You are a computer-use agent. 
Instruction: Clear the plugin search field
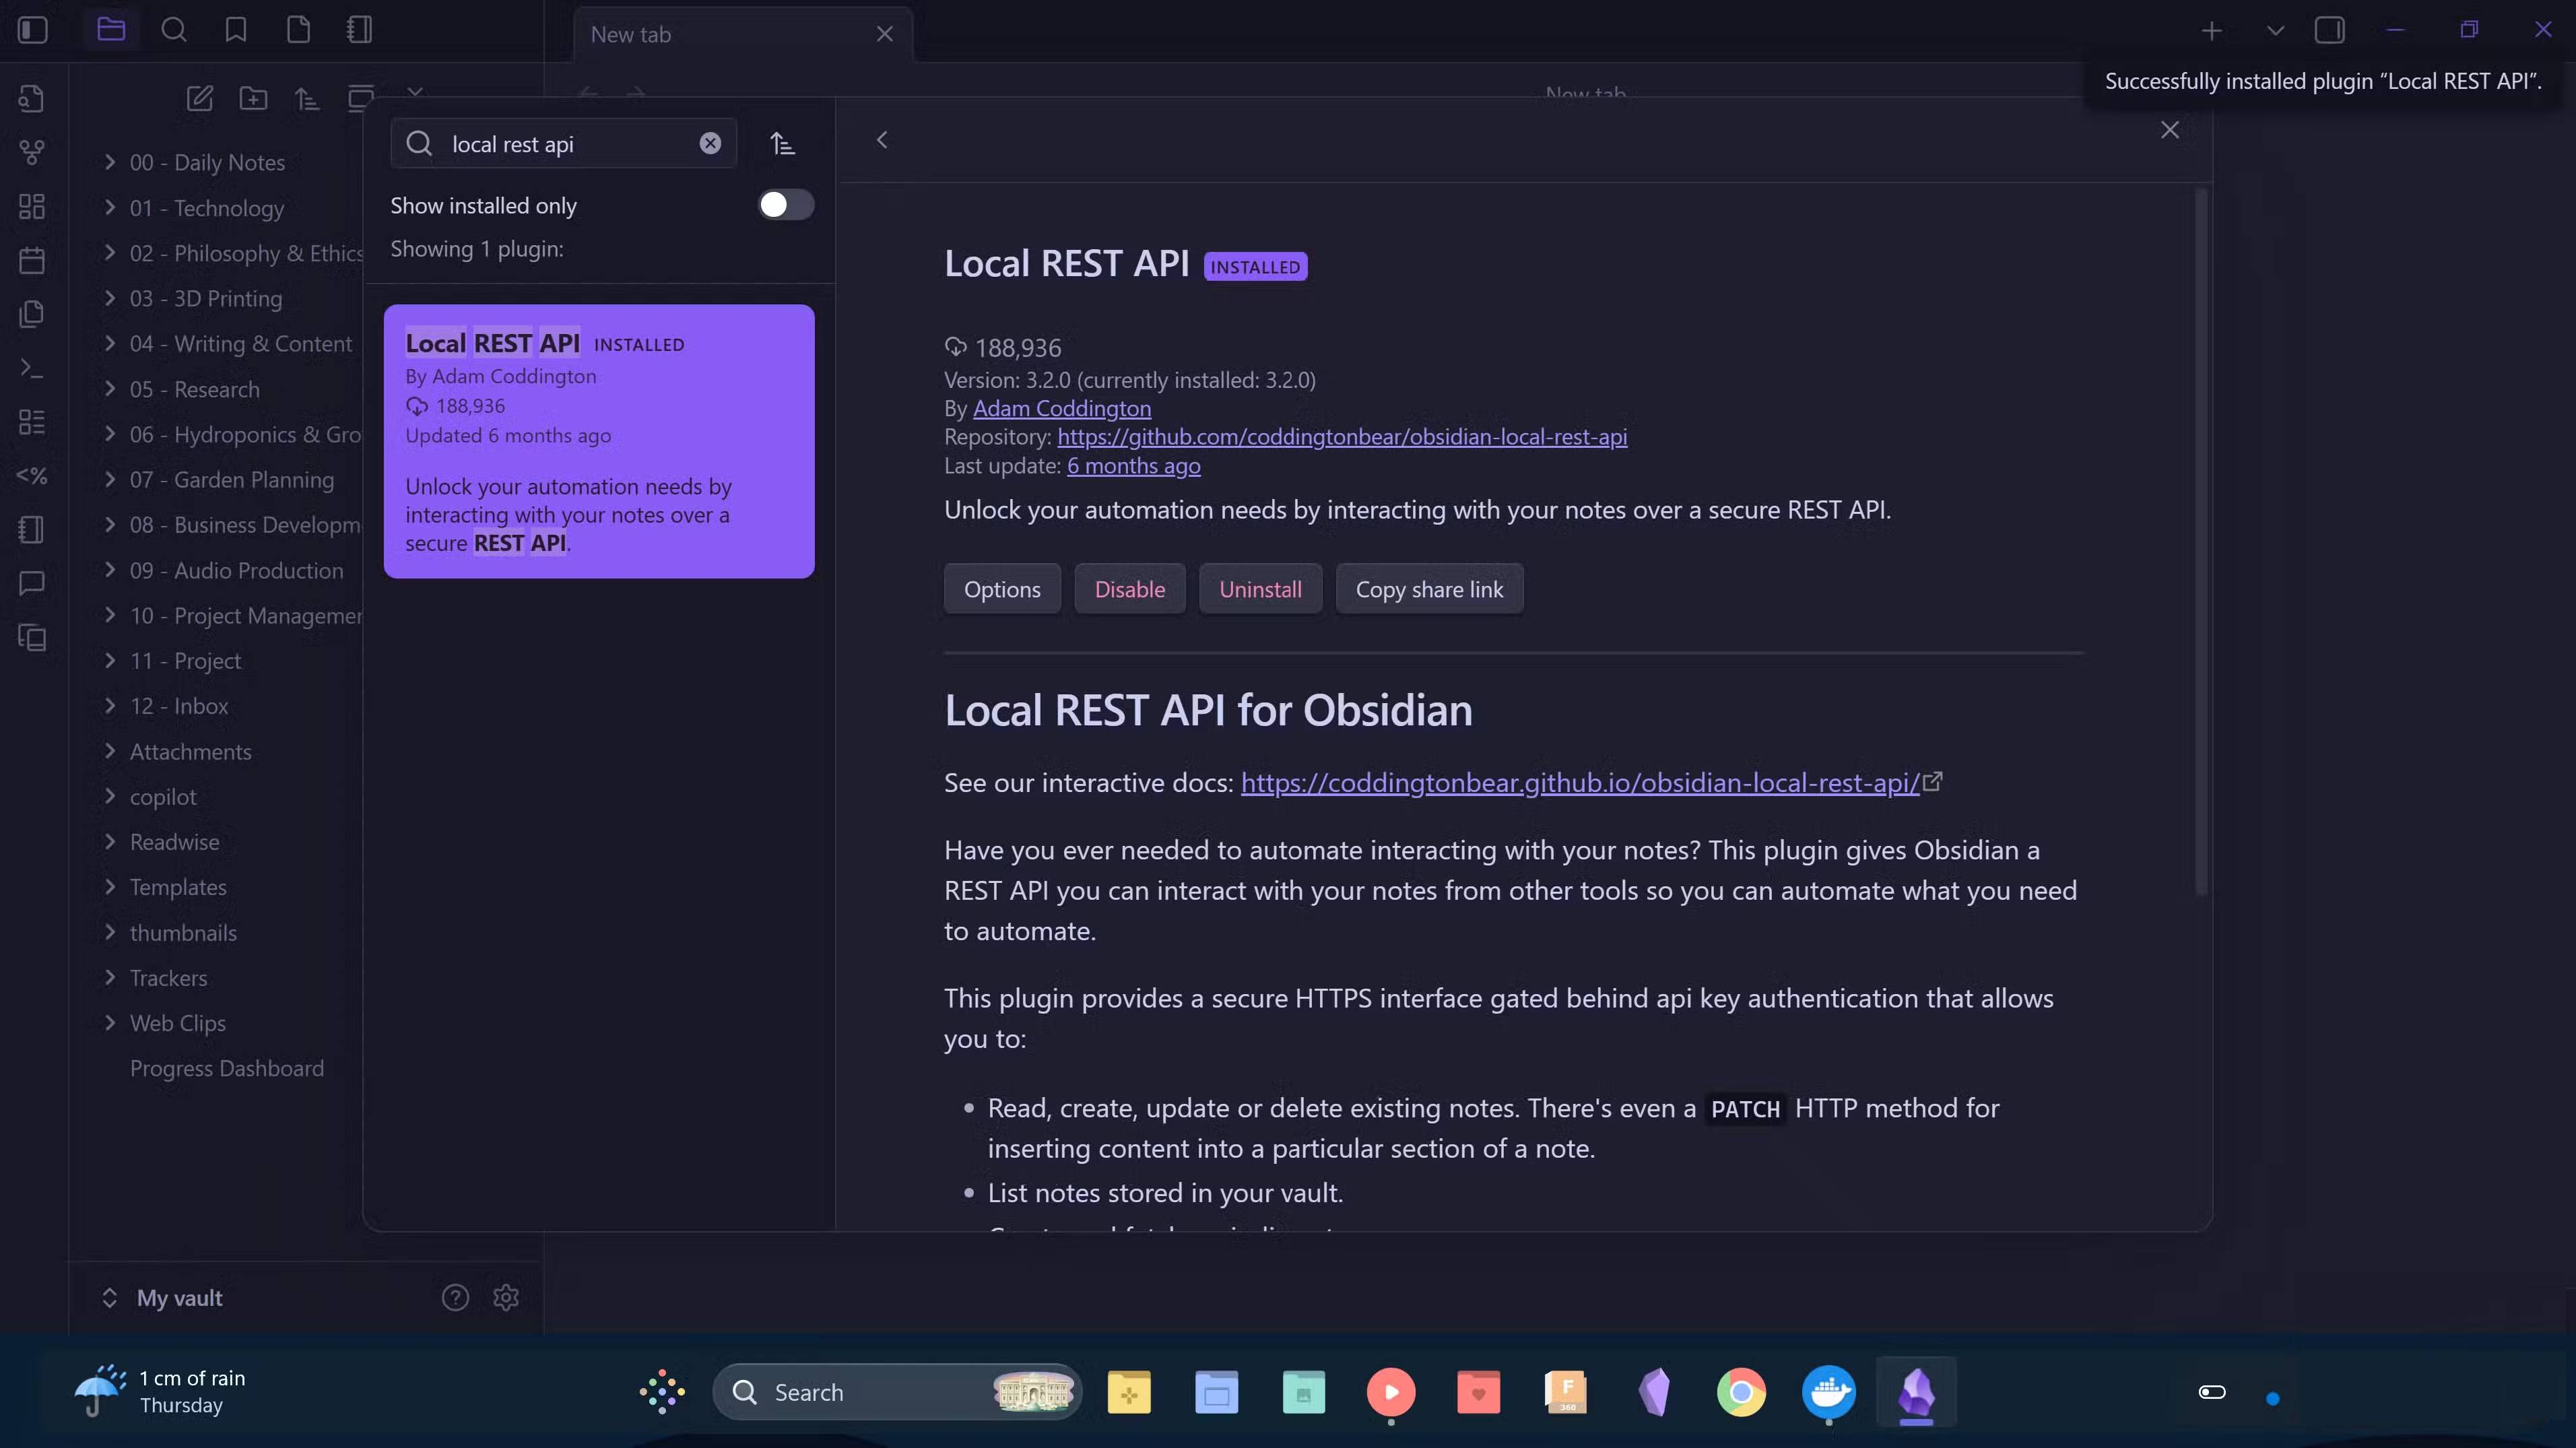point(710,143)
